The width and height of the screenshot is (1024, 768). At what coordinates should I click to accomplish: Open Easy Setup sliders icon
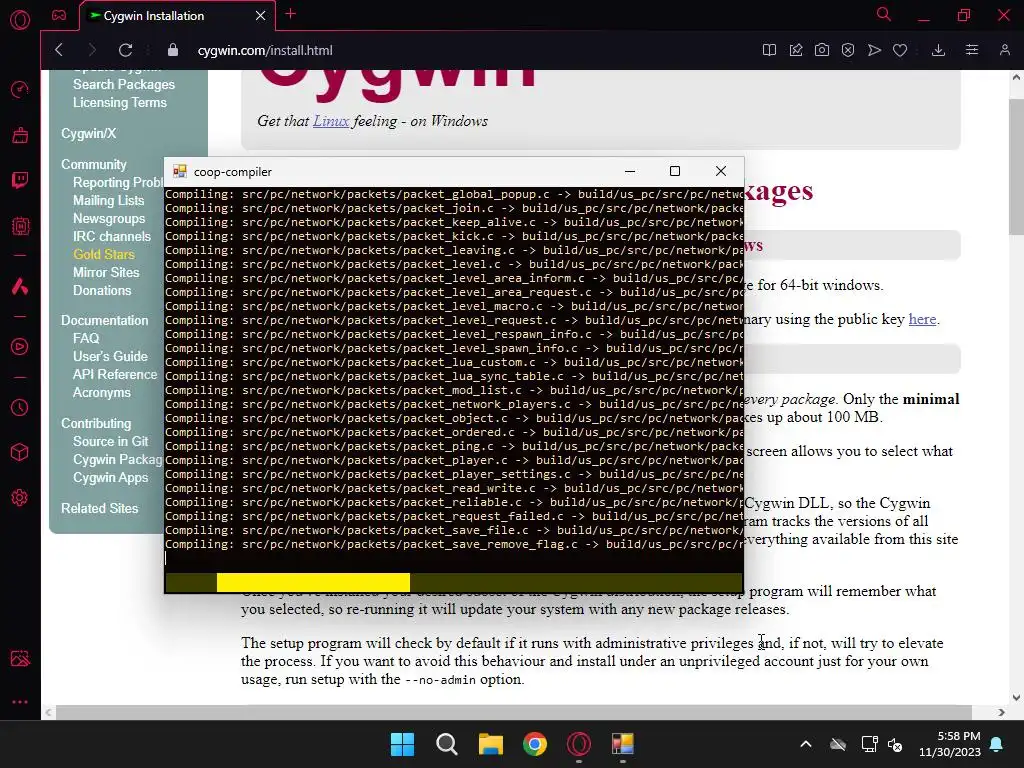(x=972, y=50)
